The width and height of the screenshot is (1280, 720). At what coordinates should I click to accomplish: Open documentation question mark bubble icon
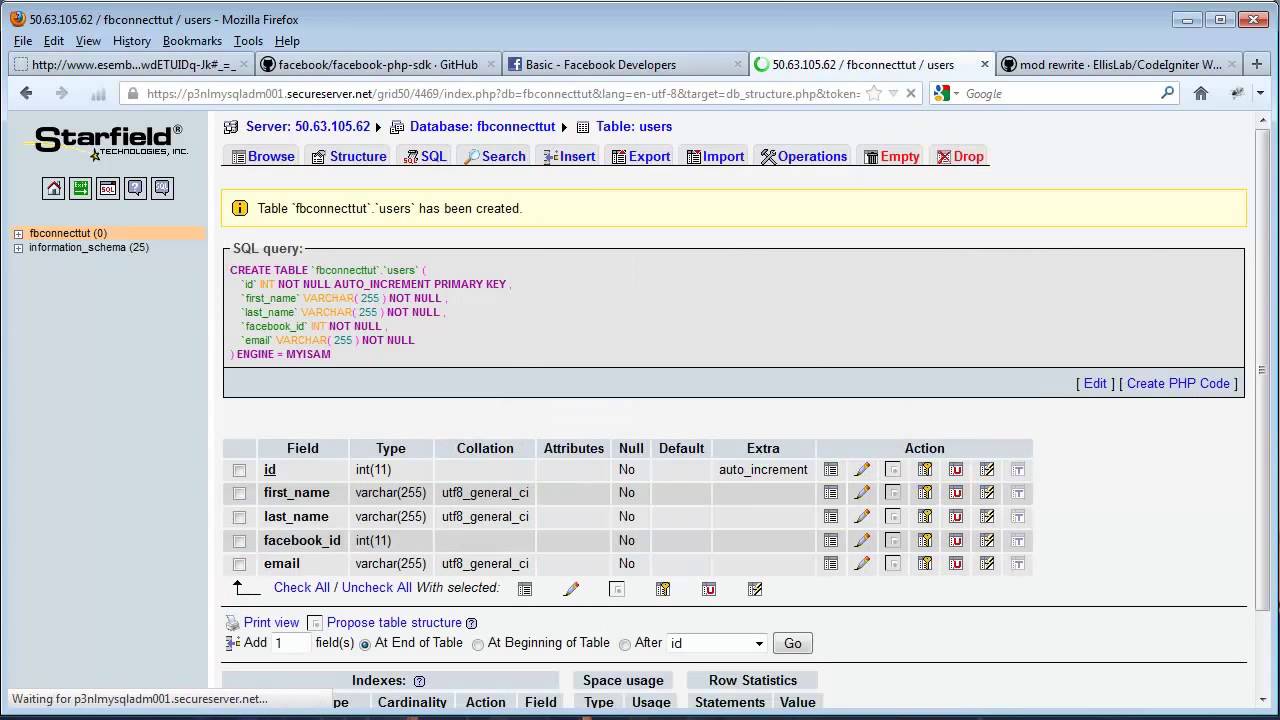(x=135, y=188)
